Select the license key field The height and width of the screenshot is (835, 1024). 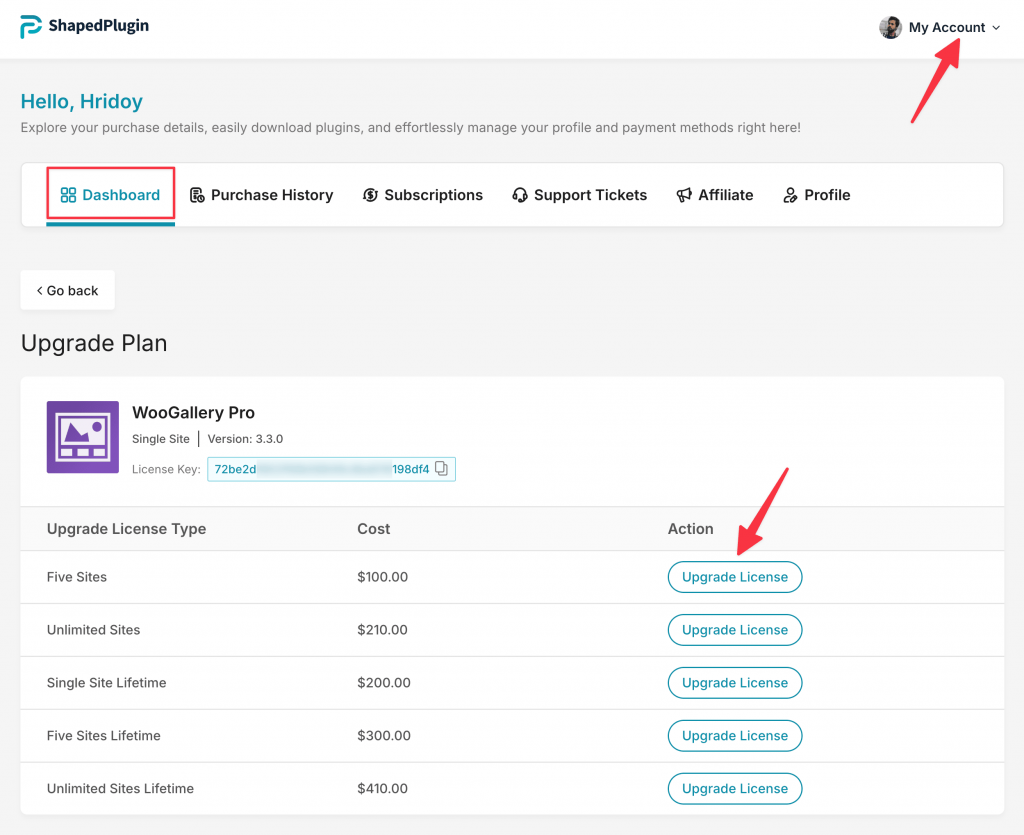coord(331,469)
